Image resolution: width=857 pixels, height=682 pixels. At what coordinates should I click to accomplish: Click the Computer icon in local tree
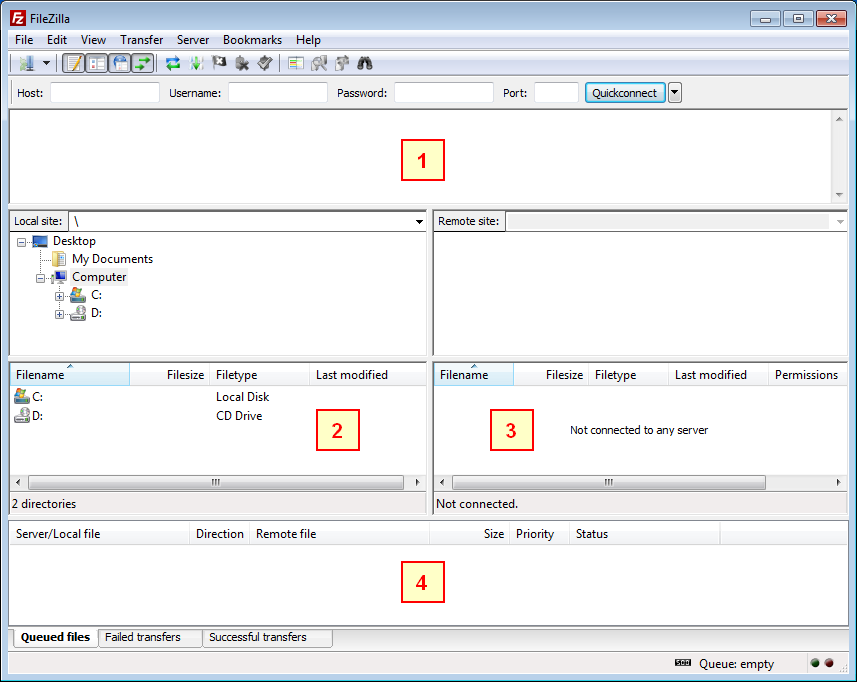coord(59,277)
